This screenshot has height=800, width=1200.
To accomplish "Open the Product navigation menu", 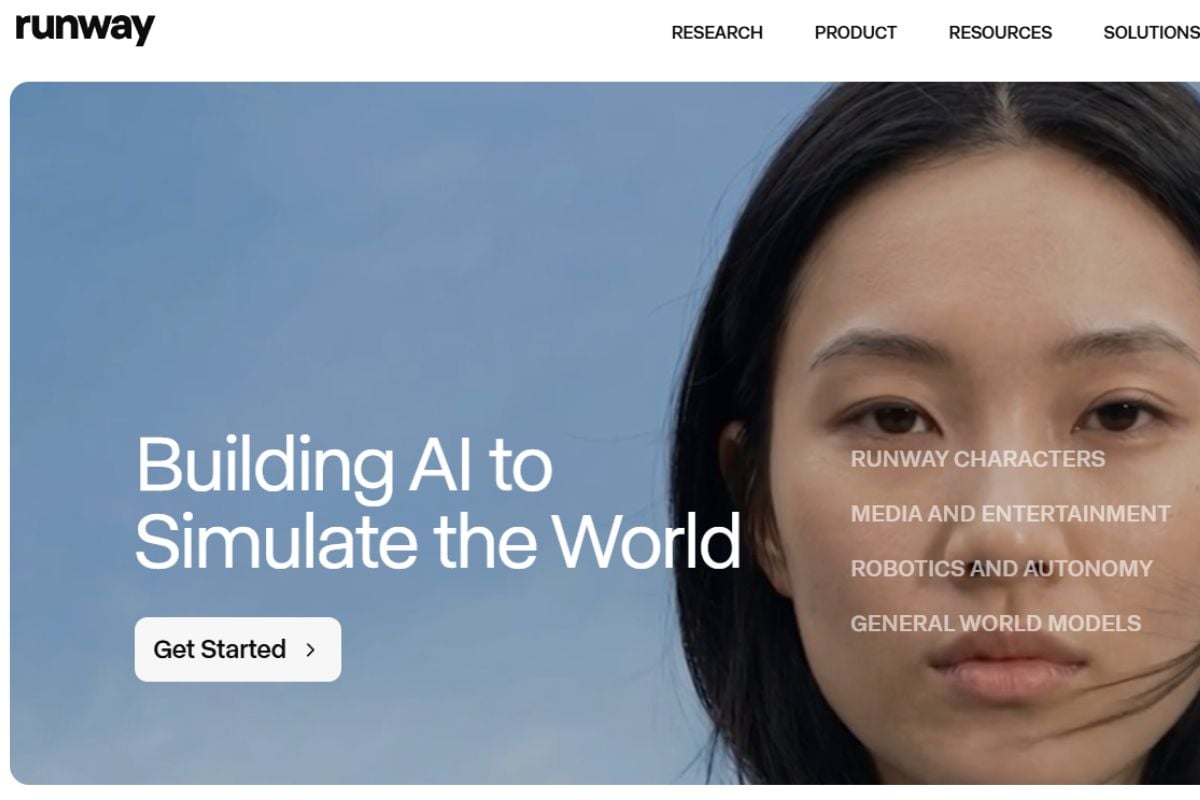I will click(x=855, y=32).
